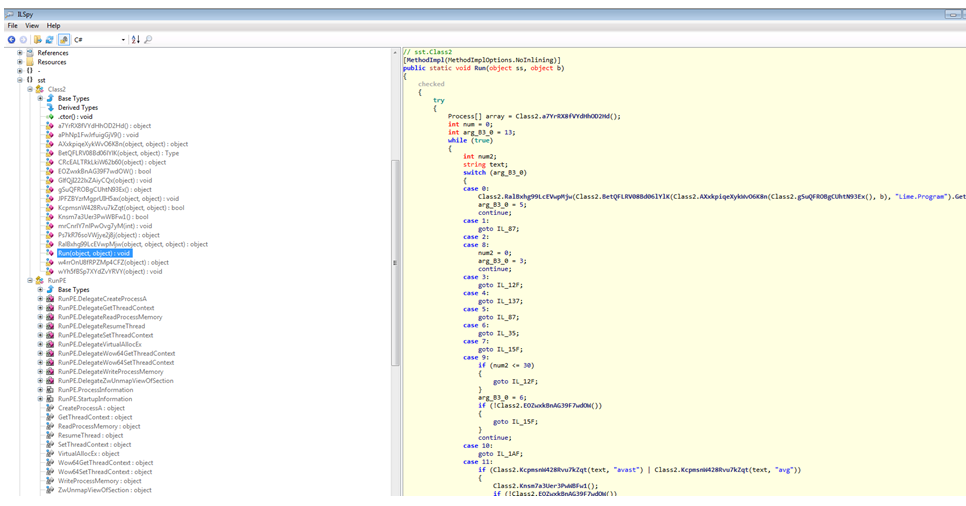Select RunPE.DelegateZwUnmapViewOfSection in the tree
The image size is (966, 506).
(116, 381)
